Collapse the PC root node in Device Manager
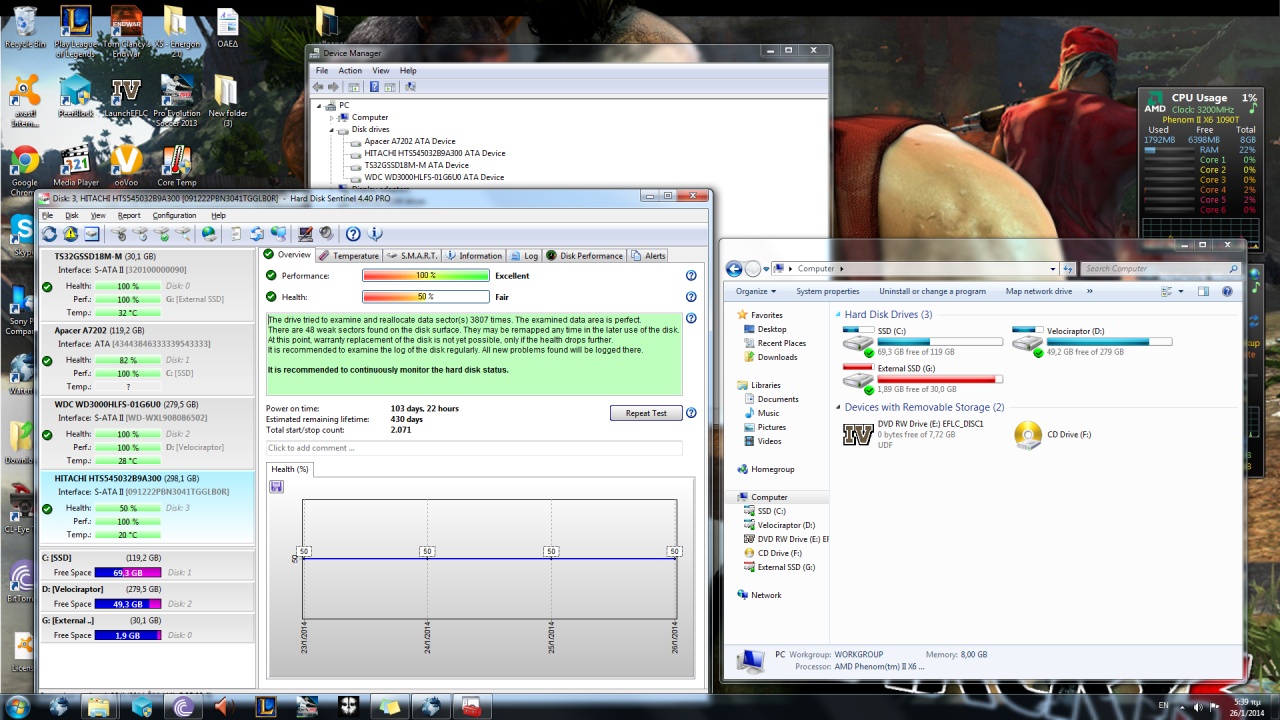Screen dimensions: 1280x720 tap(320, 105)
